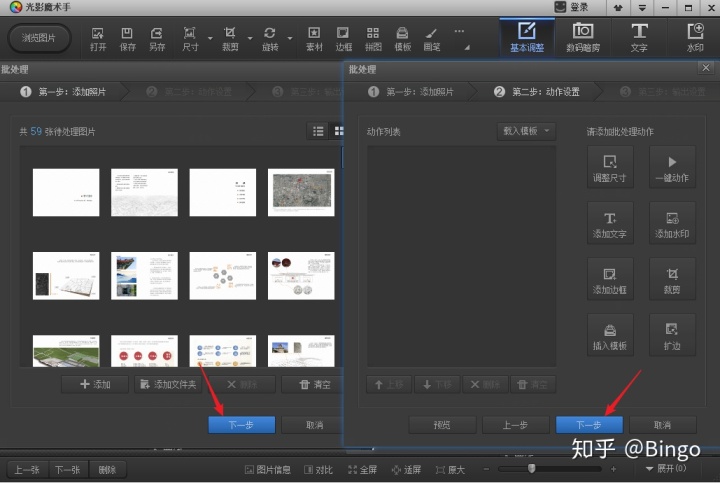Click 添加 add photos button

pyautogui.click(x=95, y=384)
